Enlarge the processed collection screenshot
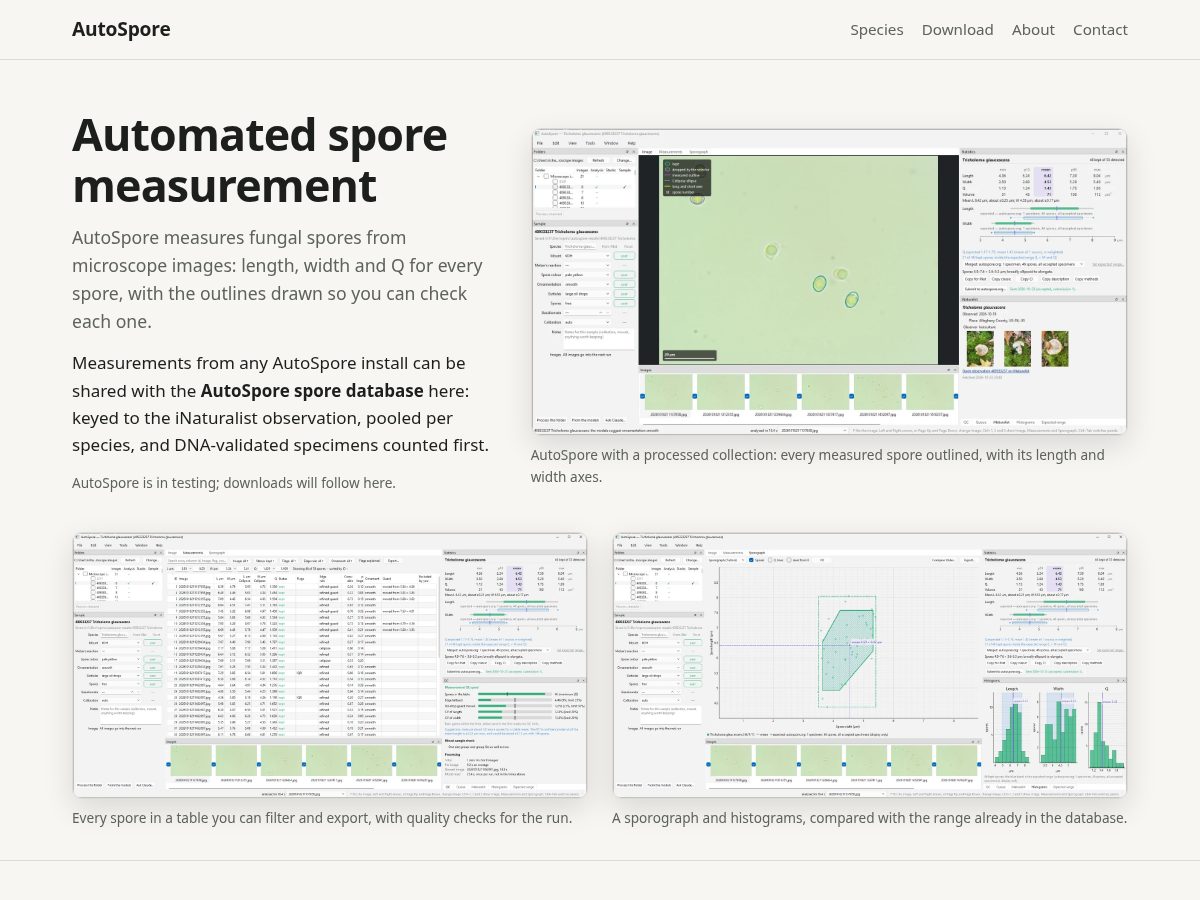 point(829,282)
